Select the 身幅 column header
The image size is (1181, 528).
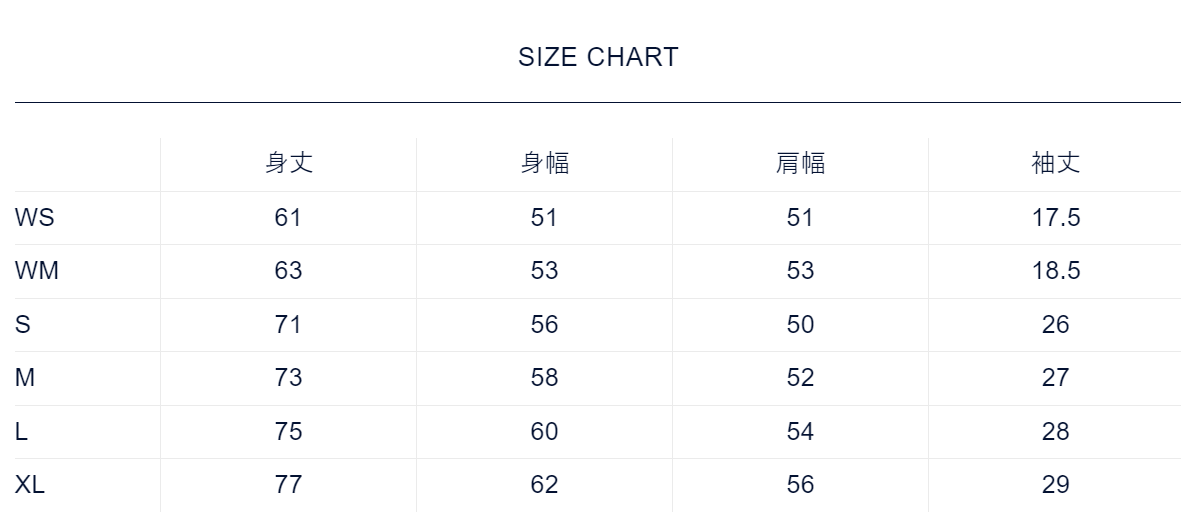544,163
